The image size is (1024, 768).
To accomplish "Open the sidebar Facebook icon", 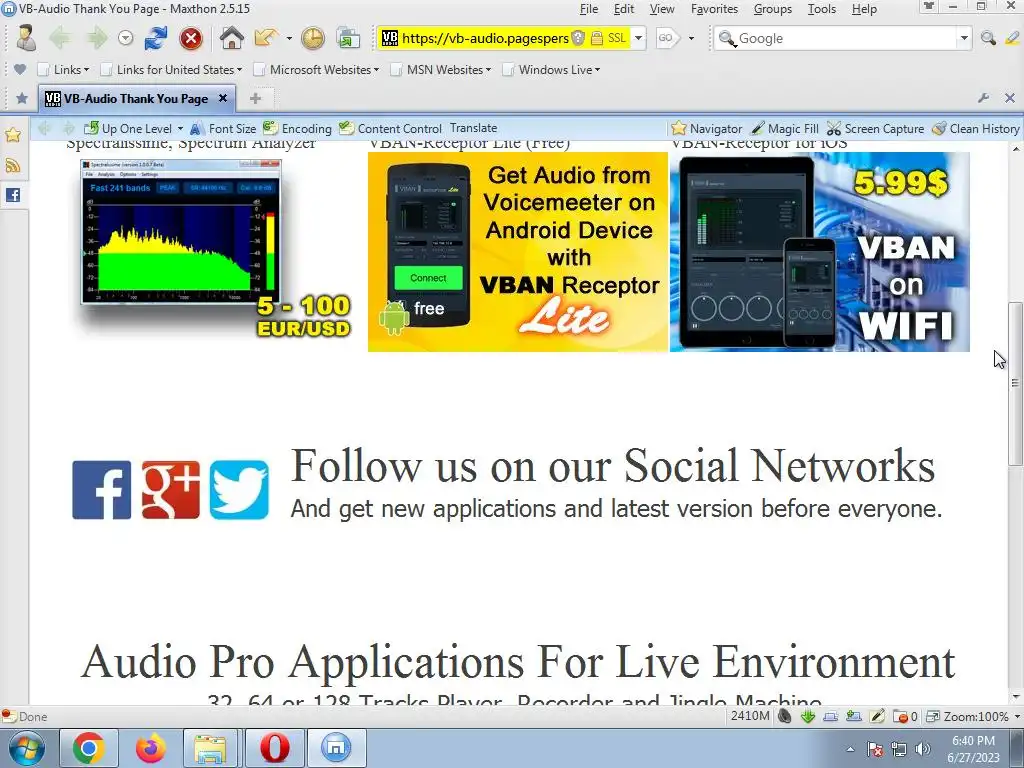I will 13,195.
